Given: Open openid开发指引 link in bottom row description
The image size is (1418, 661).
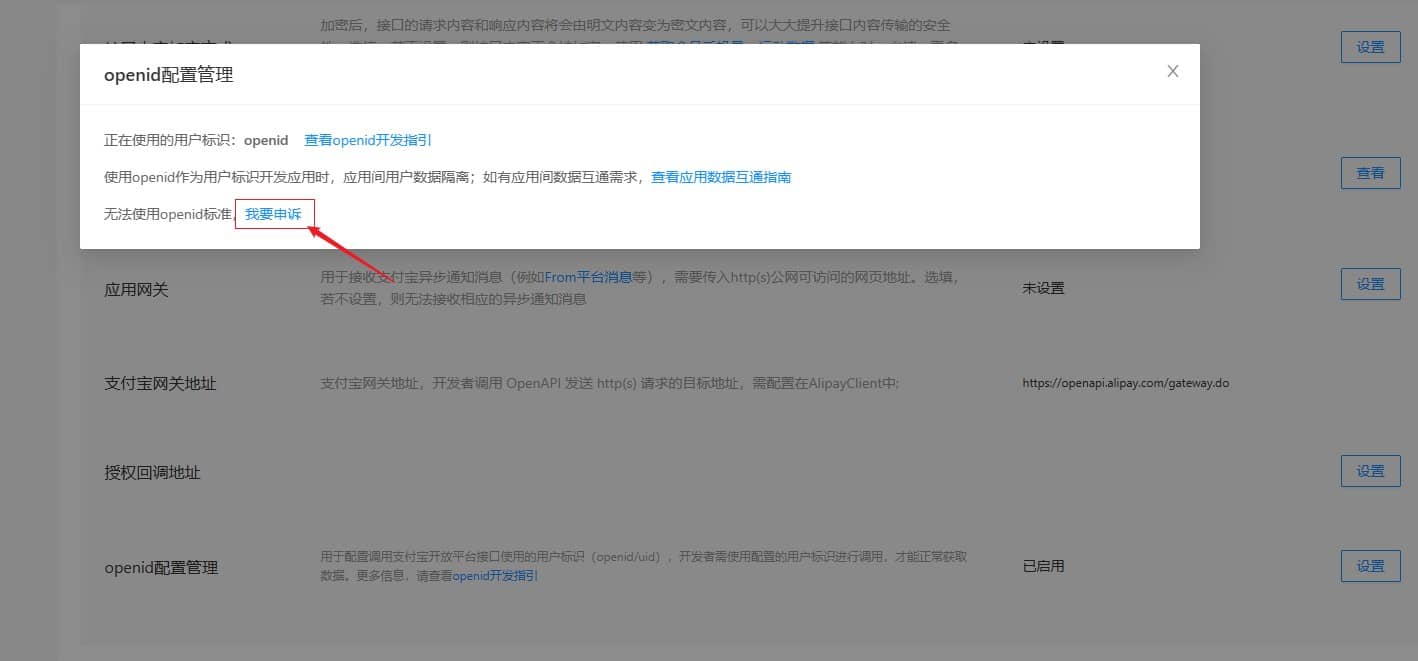Looking at the screenshot, I should coord(495,576).
